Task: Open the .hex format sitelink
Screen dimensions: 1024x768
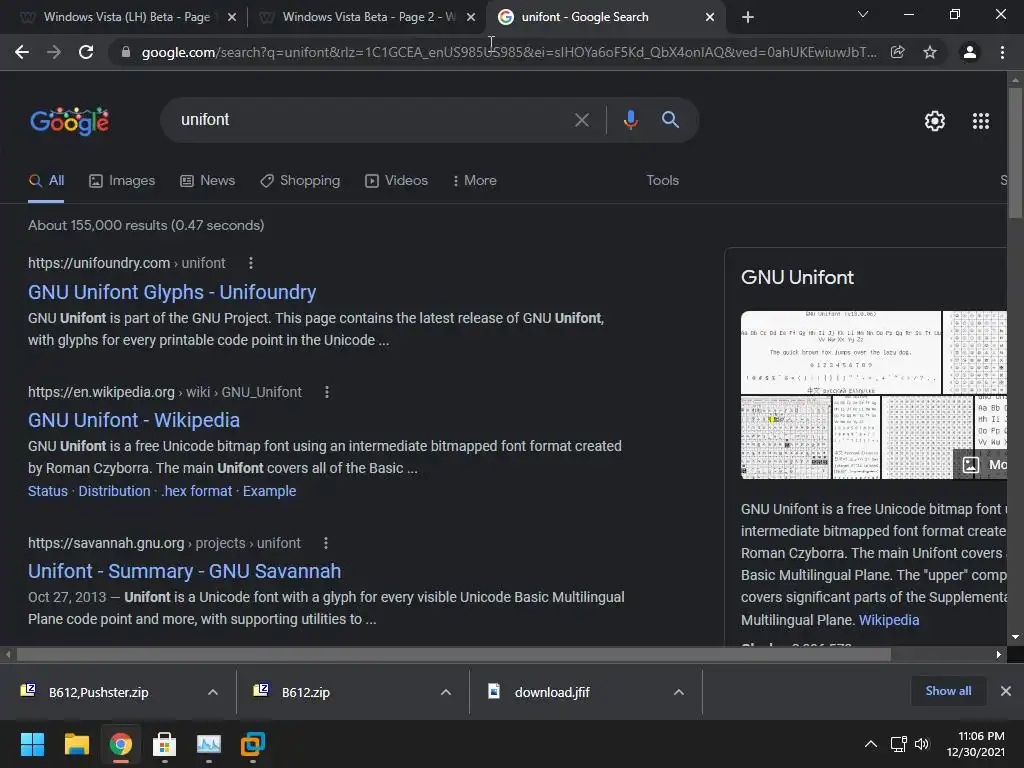Action: pyautogui.click(x=197, y=491)
